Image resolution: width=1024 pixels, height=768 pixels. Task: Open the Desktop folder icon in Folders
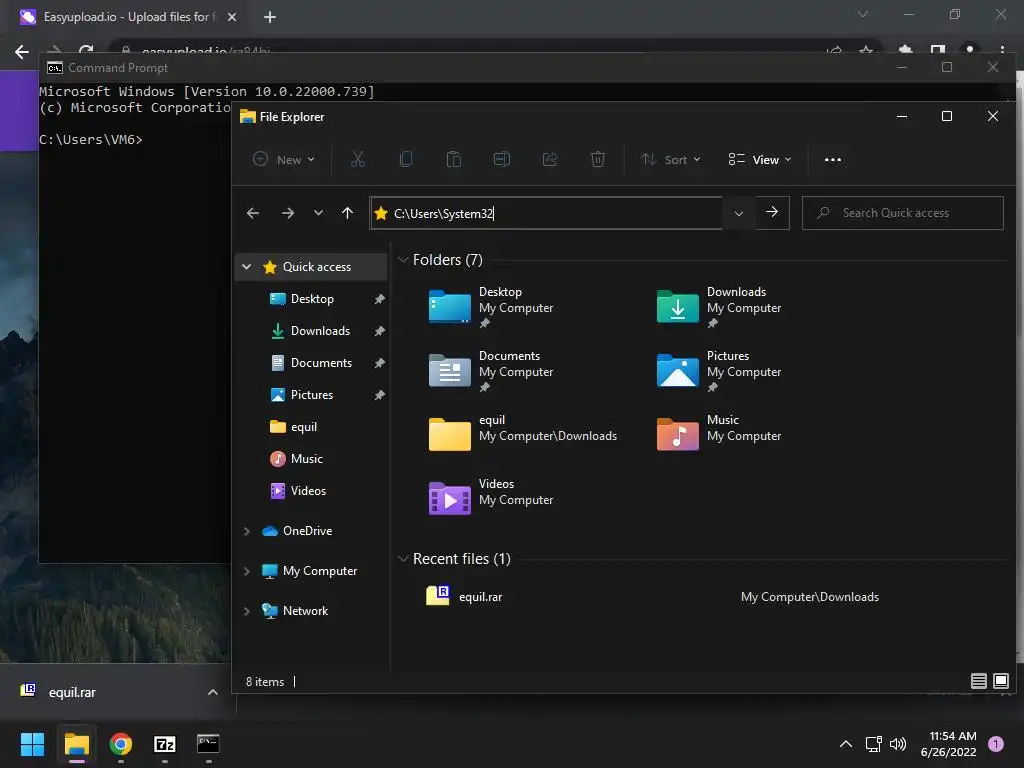[x=449, y=306]
